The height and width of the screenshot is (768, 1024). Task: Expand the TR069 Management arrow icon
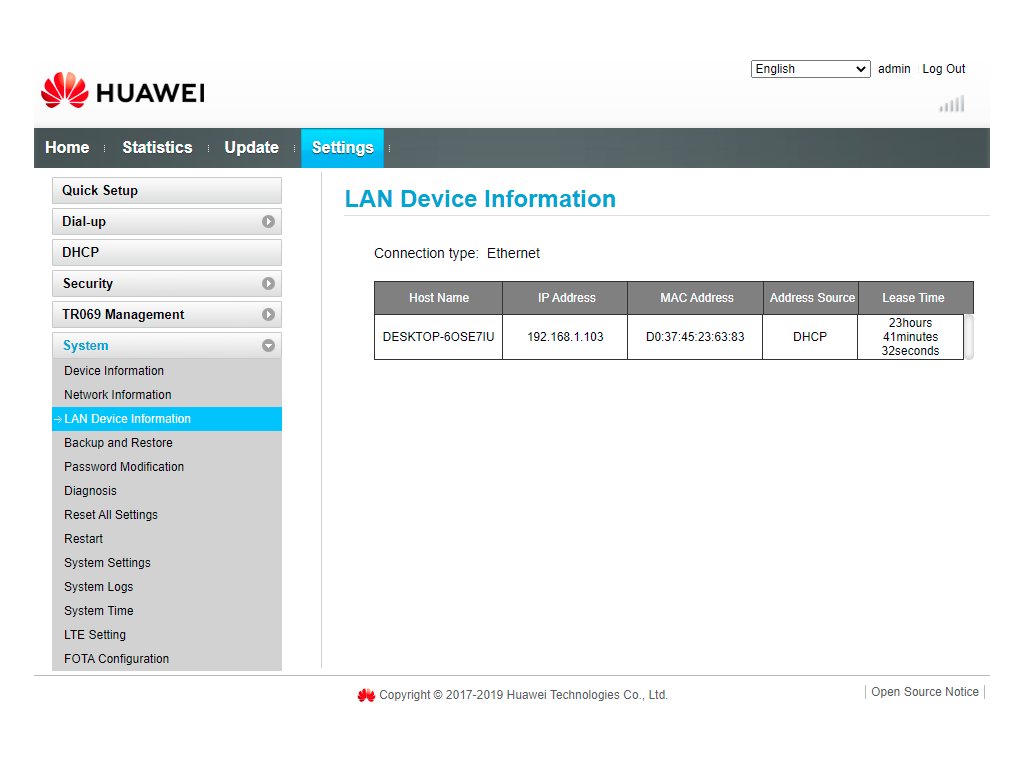pyautogui.click(x=268, y=315)
